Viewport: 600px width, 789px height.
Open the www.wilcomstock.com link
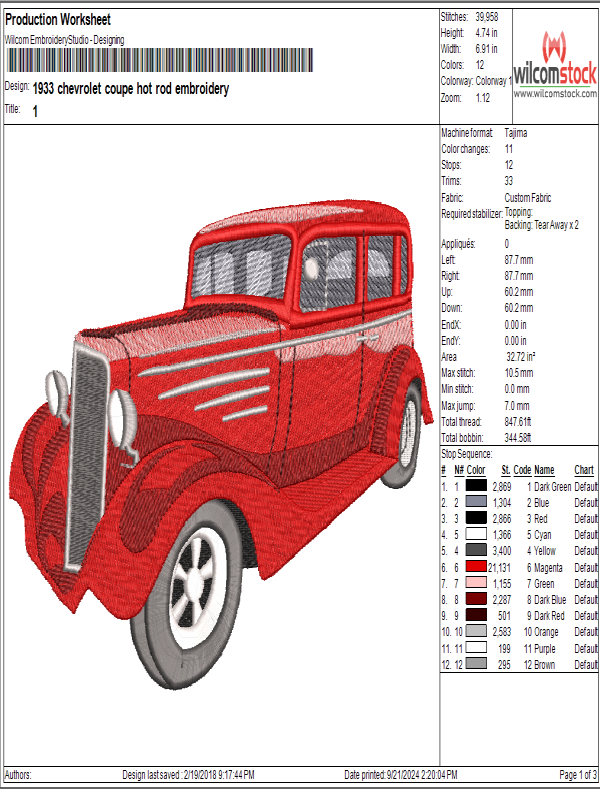pyautogui.click(x=555, y=94)
